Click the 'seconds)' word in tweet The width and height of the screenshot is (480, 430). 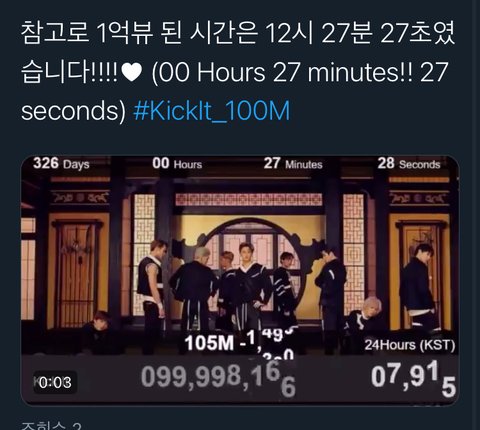pyautogui.click(x=73, y=111)
